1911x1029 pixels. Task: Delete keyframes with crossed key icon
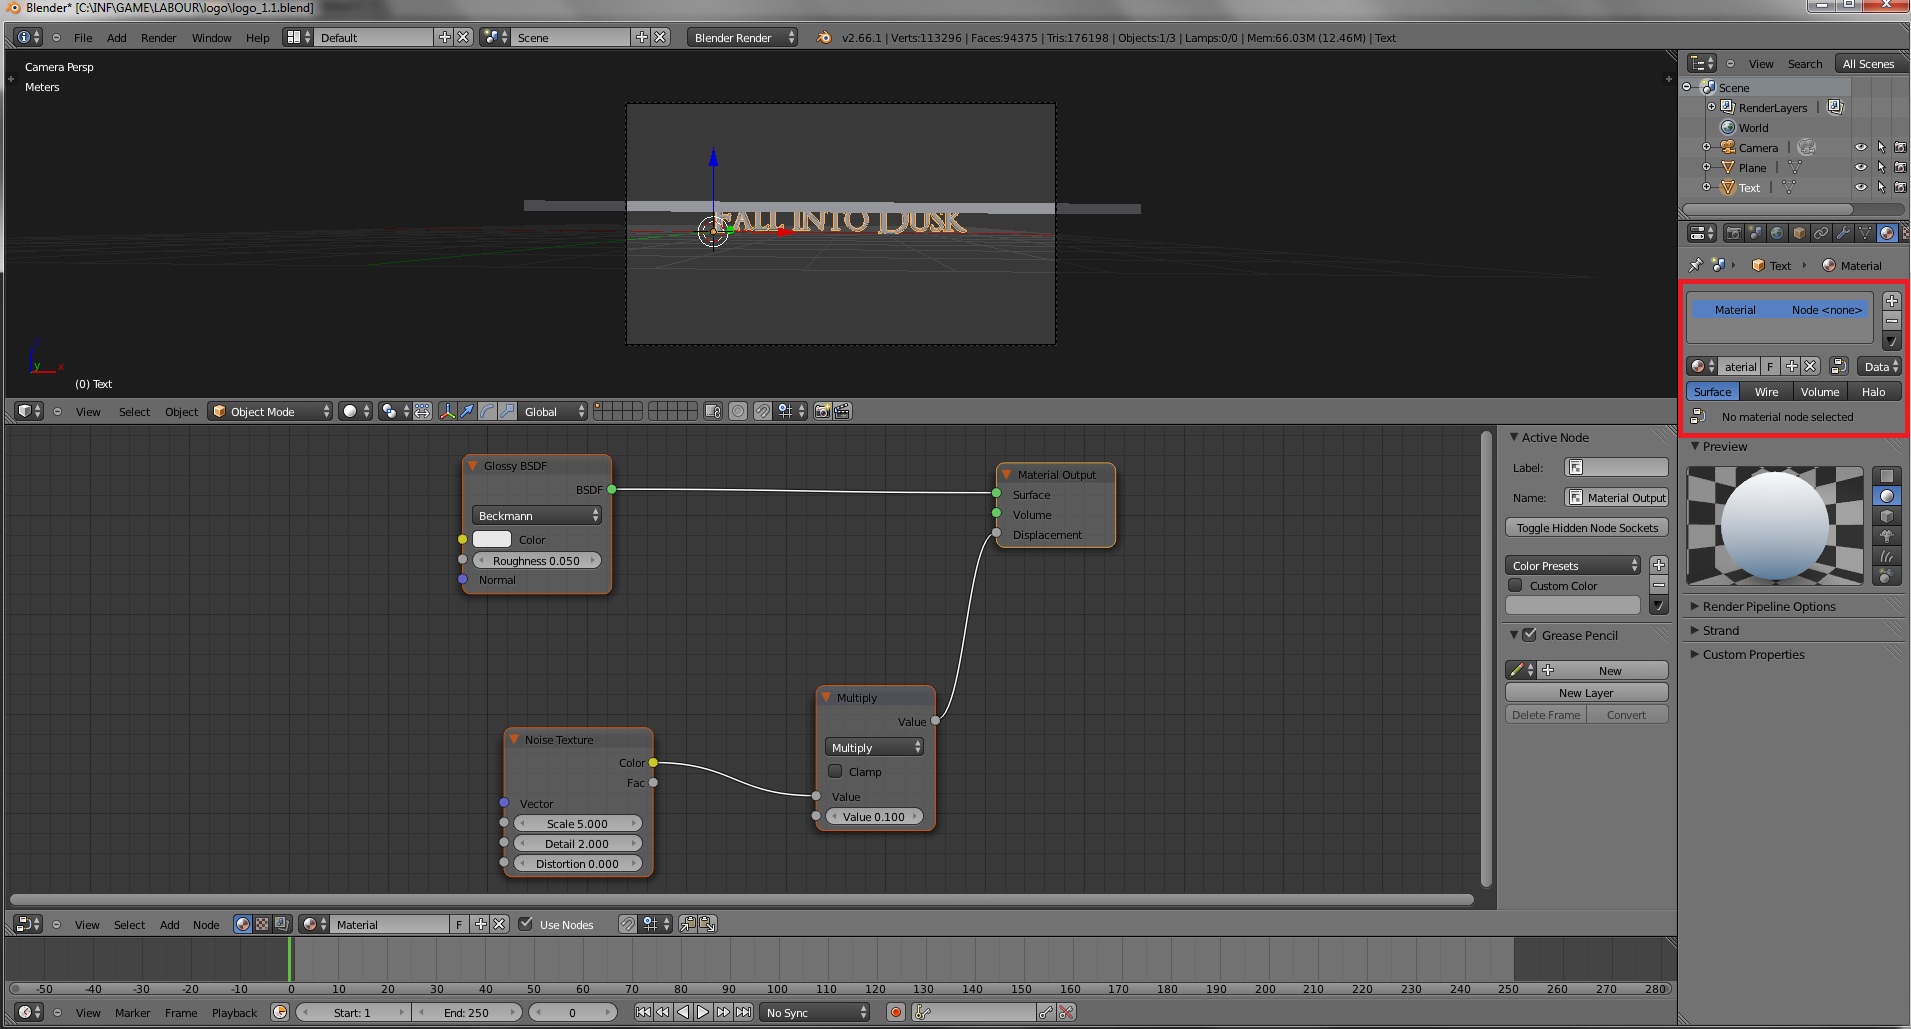[1067, 1012]
